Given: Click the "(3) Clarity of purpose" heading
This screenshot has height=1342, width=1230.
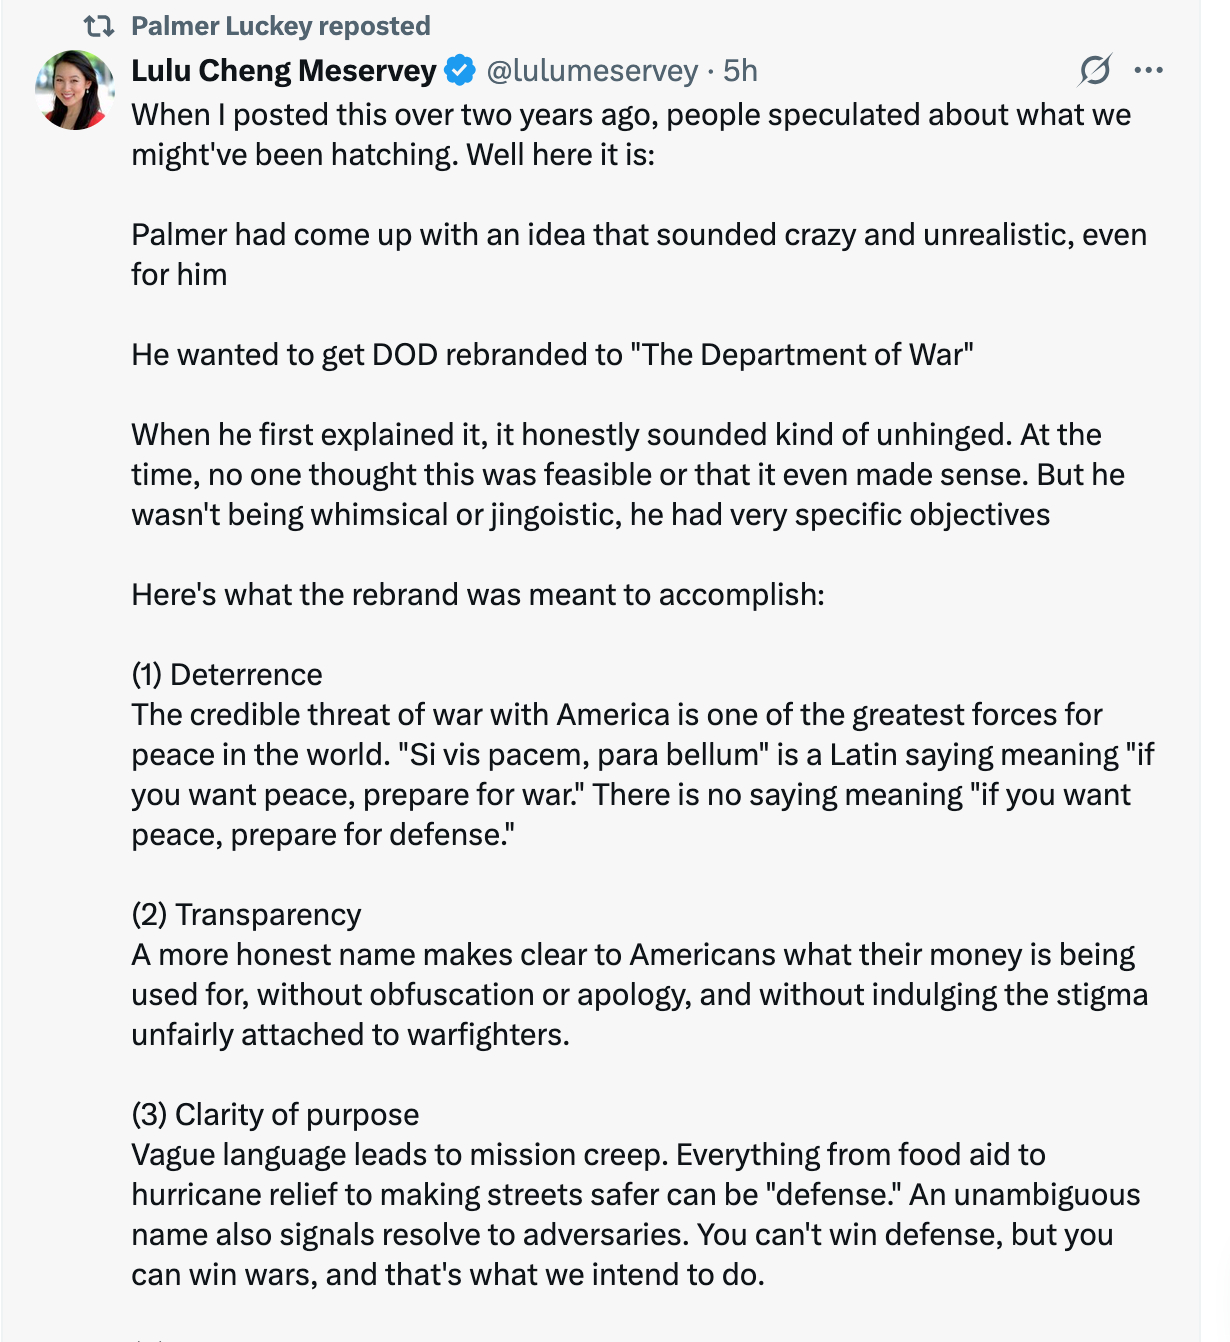Looking at the screenshot, I should (x=275, y=1115).
